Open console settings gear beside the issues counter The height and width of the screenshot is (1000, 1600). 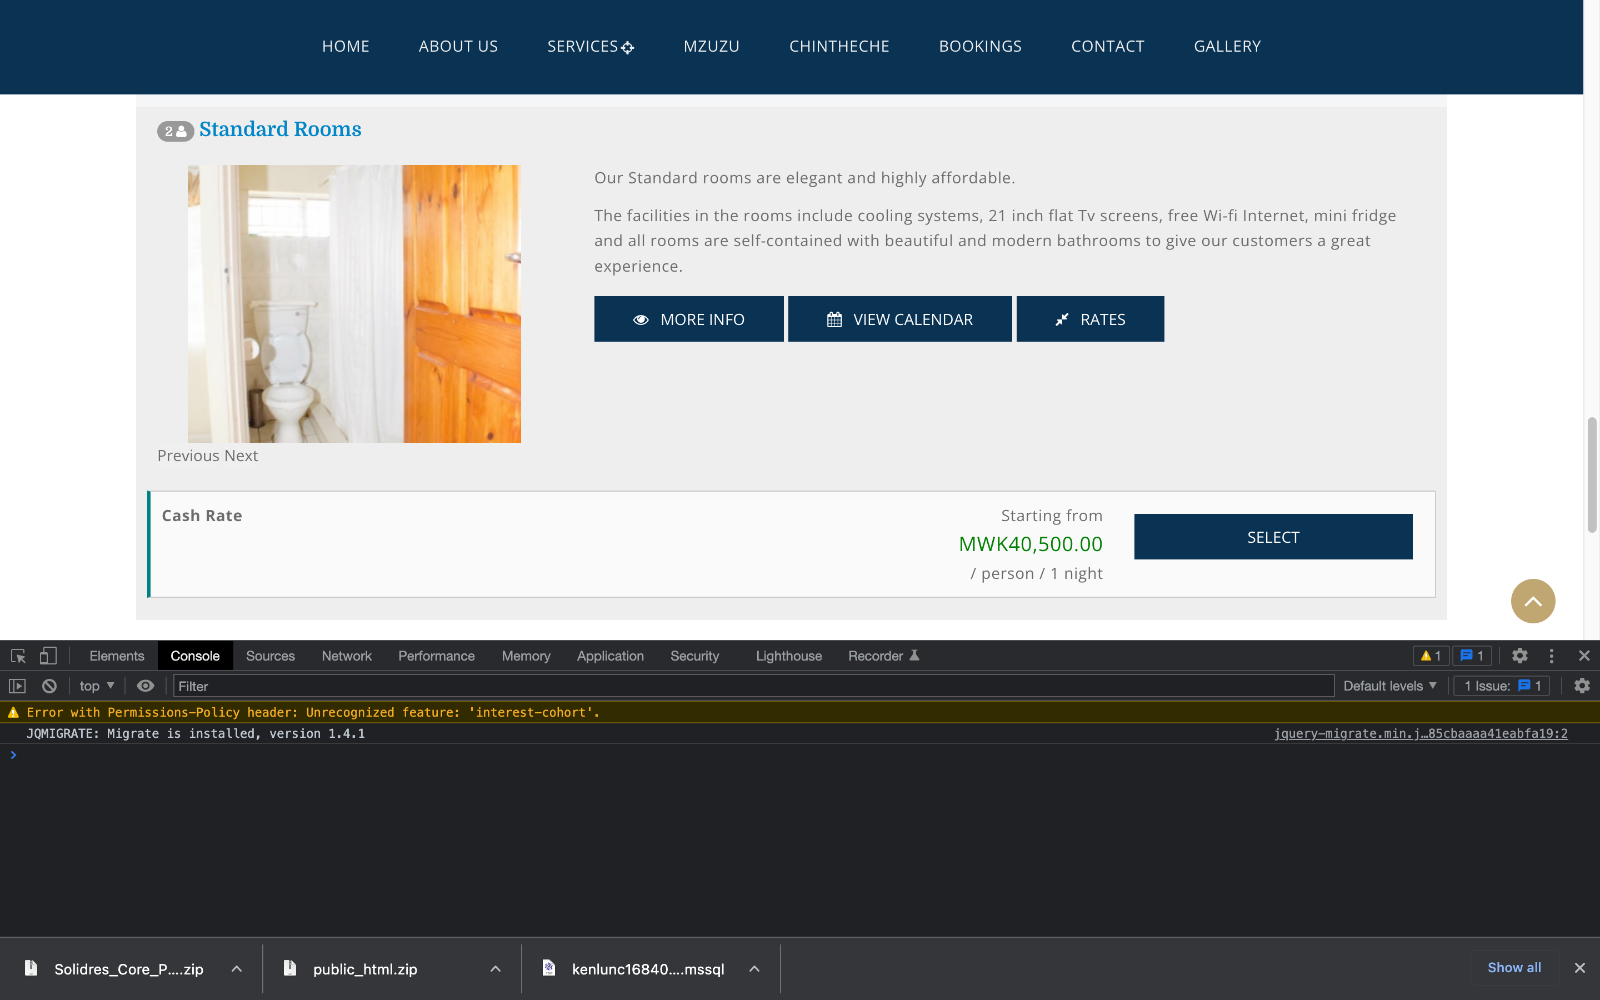1582,686
